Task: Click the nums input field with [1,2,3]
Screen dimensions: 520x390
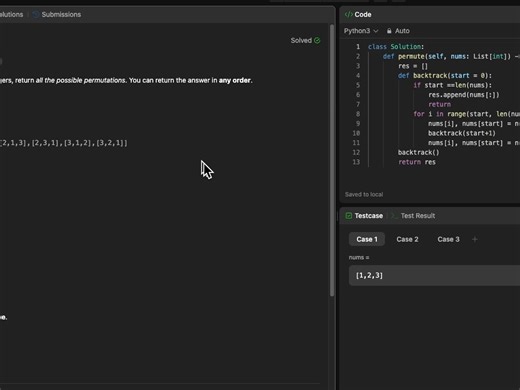Action: tap(434, 276)
